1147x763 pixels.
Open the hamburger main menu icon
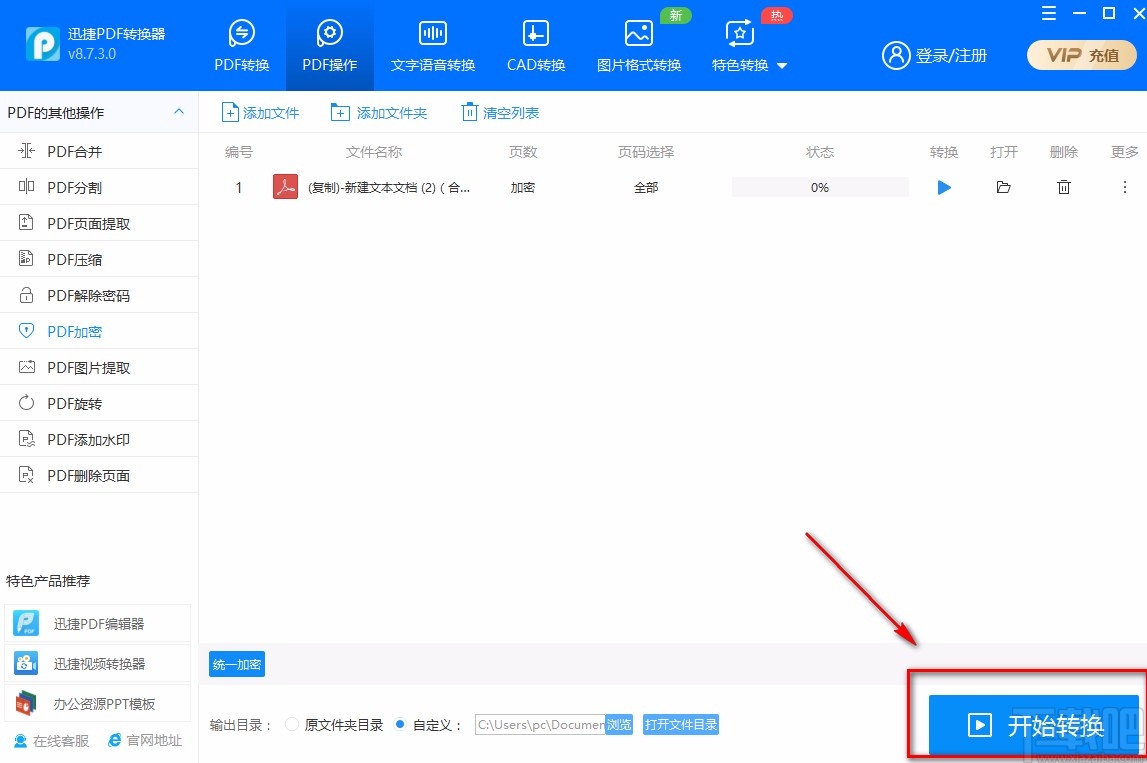[x=1048, y=13]
